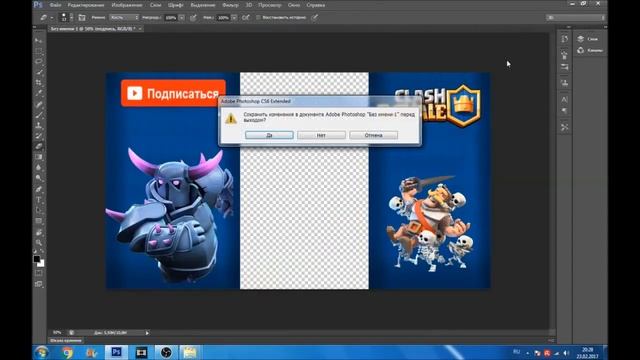Toggle pressure-for-opacity icon in options bar
640x360 pixels.
[x=193, y=18]
